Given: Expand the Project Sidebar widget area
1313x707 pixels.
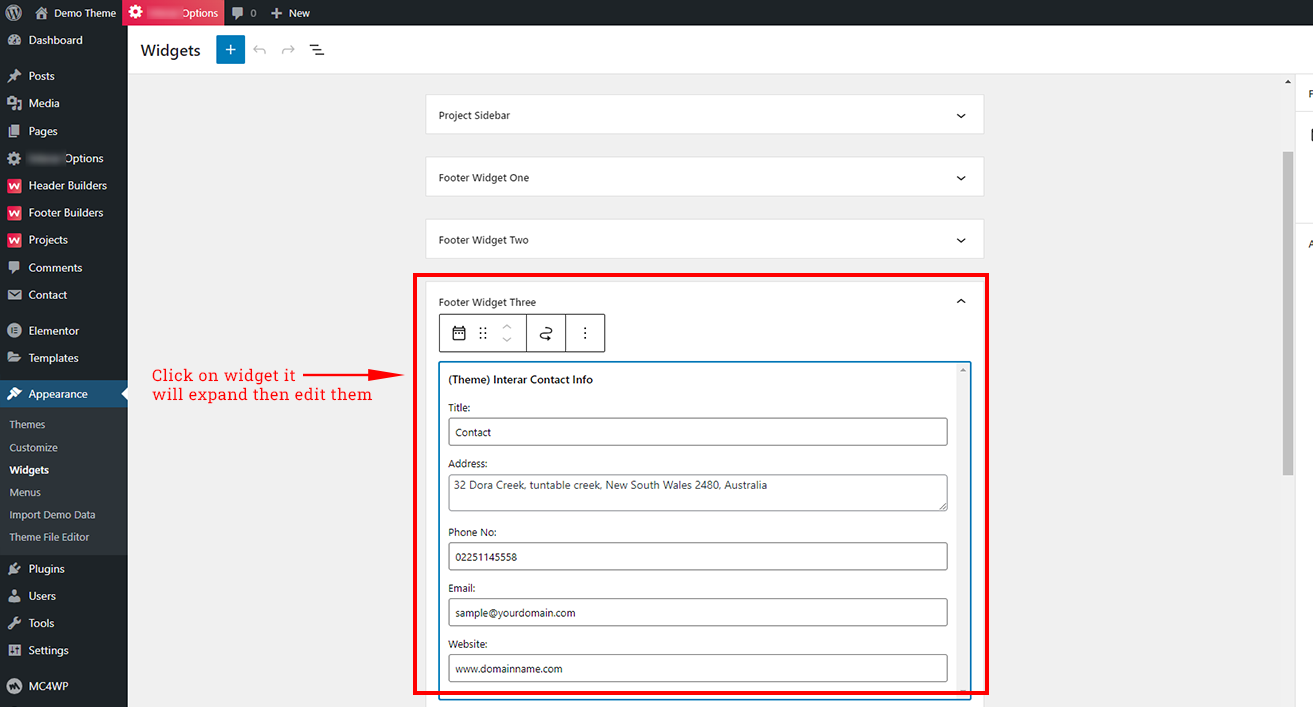Looking at the screenshot, I should click(x=960, y=116).
